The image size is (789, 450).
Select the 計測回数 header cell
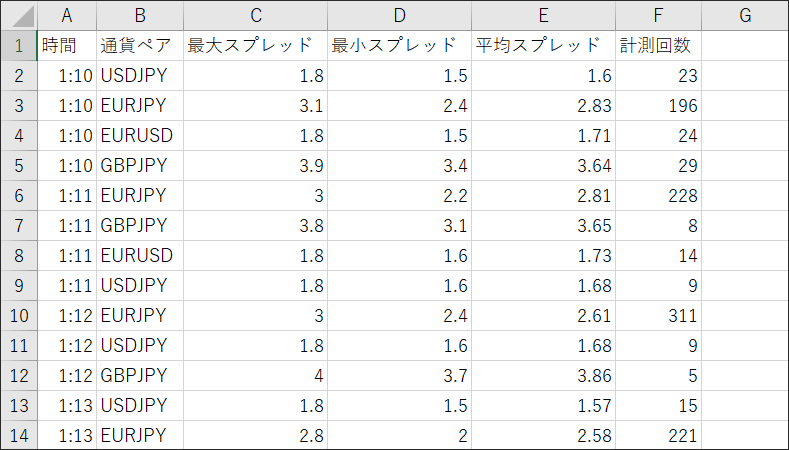click(x=658, y=46)
